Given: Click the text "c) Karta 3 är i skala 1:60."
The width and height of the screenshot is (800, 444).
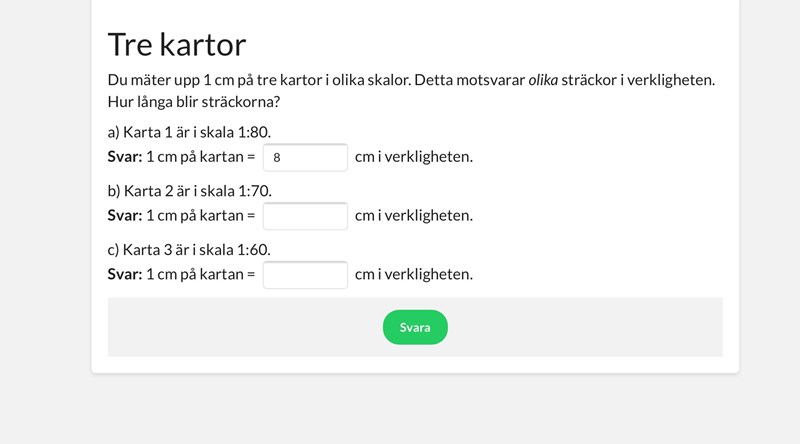Looking at the screenshot, I should click(x=189, y=249).
